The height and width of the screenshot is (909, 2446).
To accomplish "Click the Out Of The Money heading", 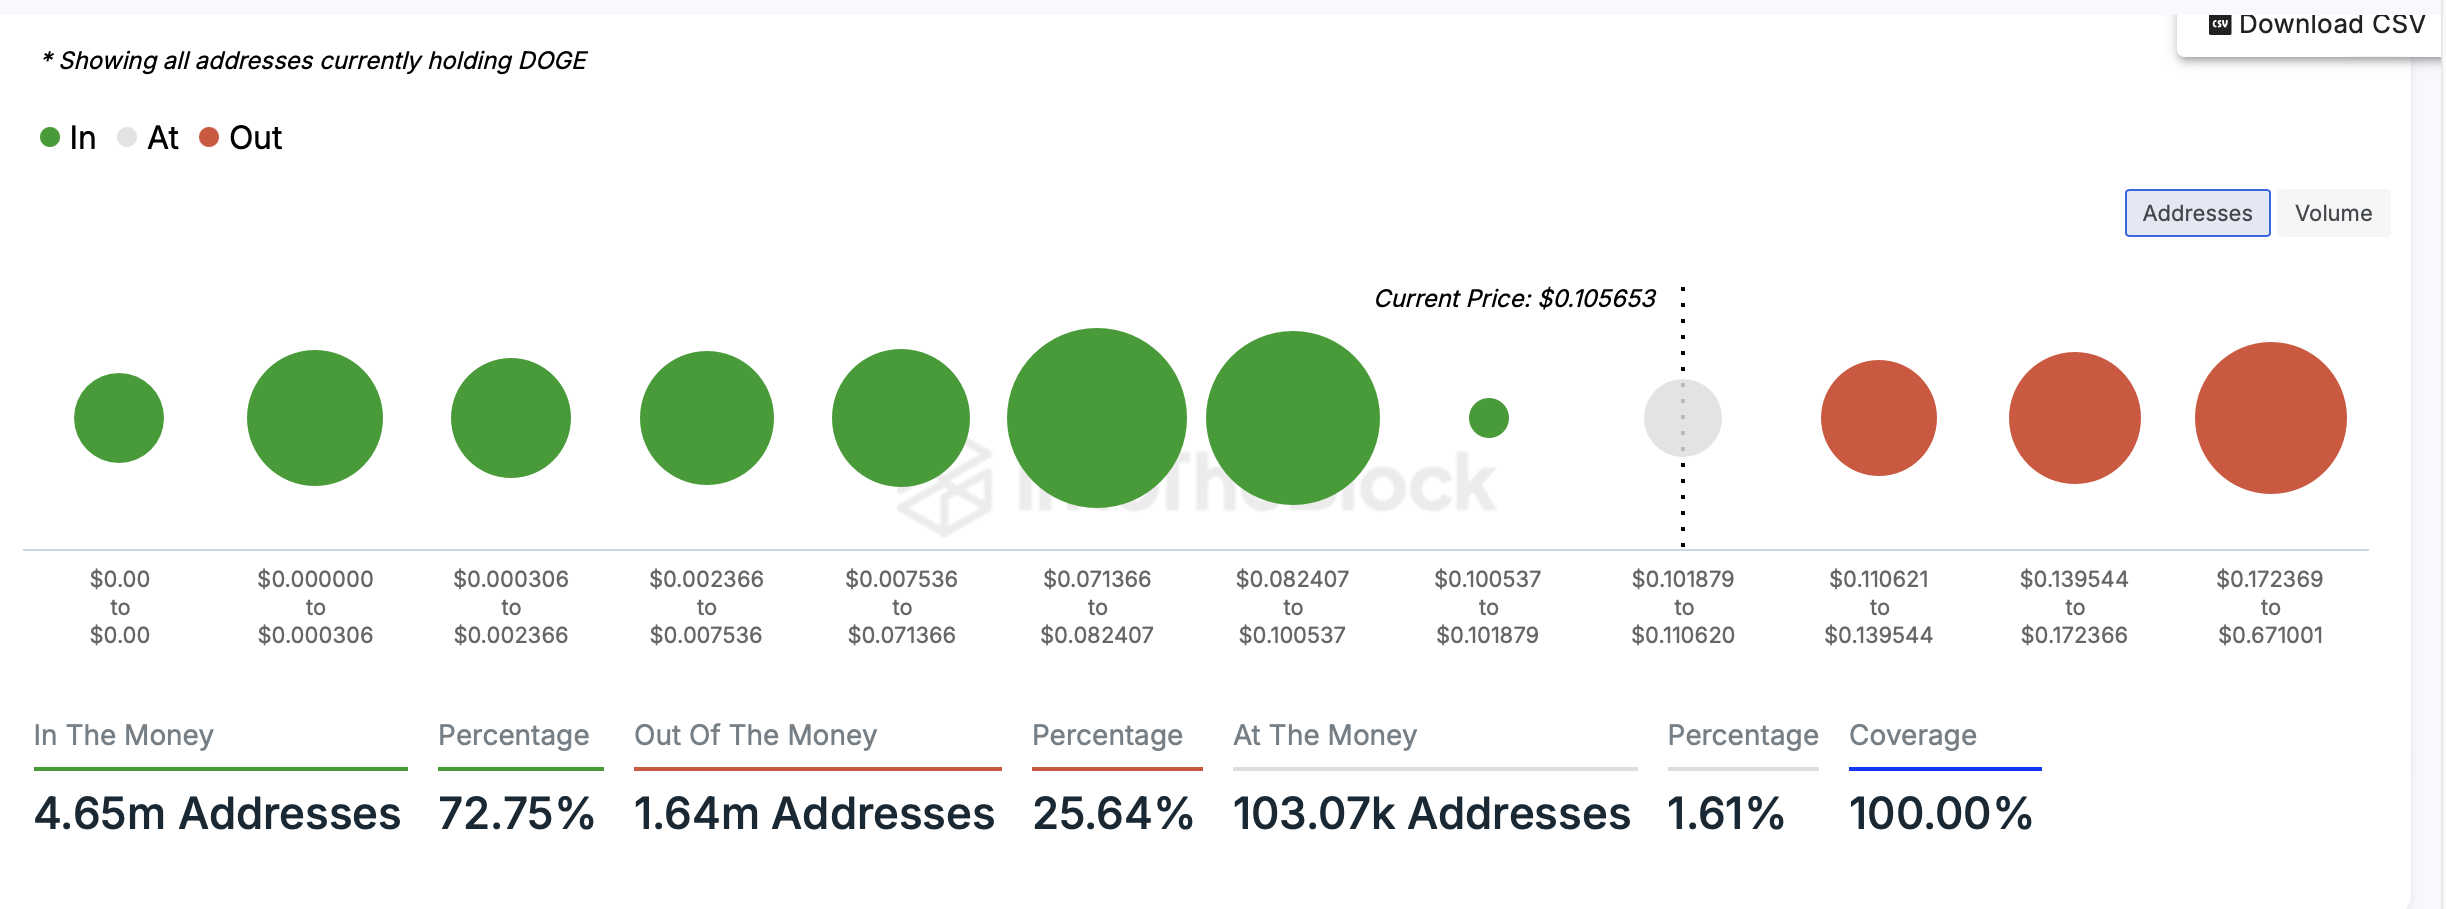I will pos(756,735).
